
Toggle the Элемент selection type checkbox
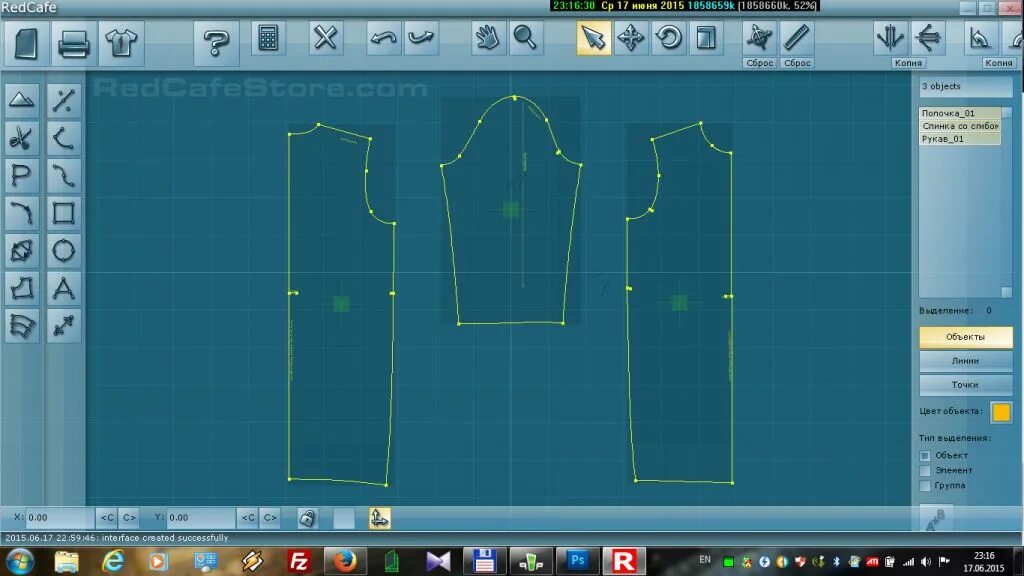[x=925, y=471]
